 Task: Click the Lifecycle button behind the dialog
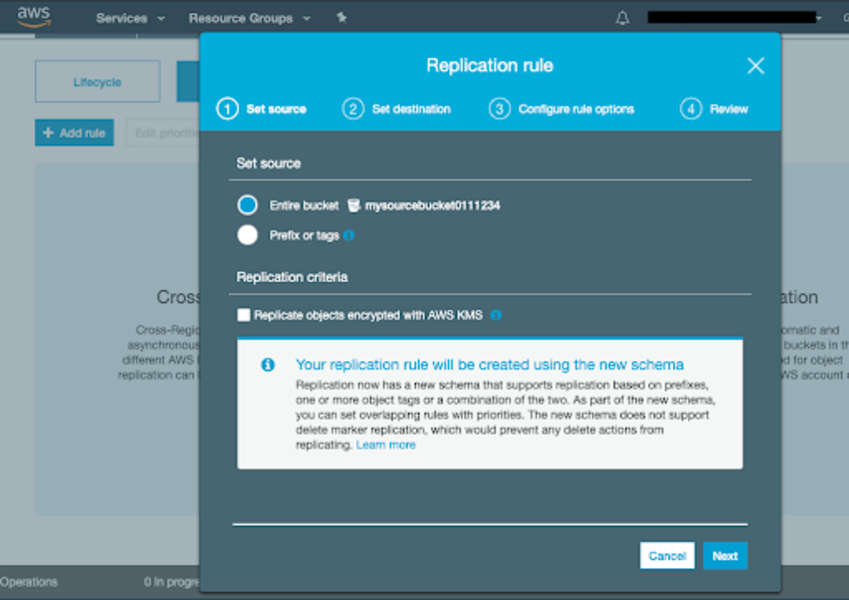[x=97, y=82]
